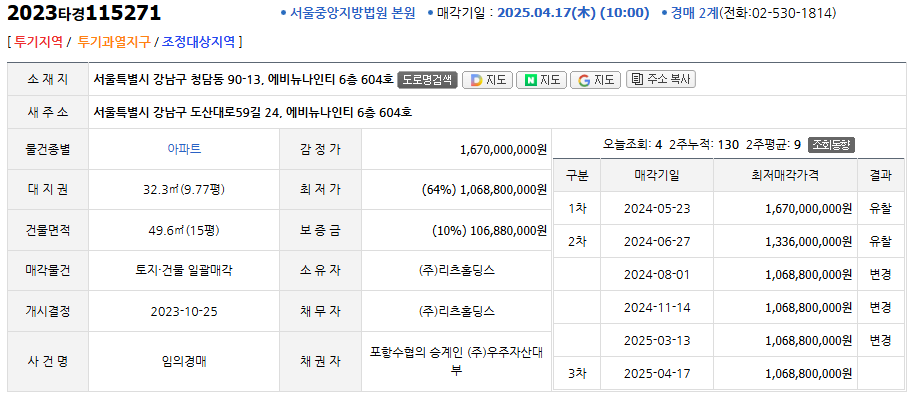Click the 소유자 value (주)리츠홀딩스
This screenshot has height=397, width=912.
457,270
